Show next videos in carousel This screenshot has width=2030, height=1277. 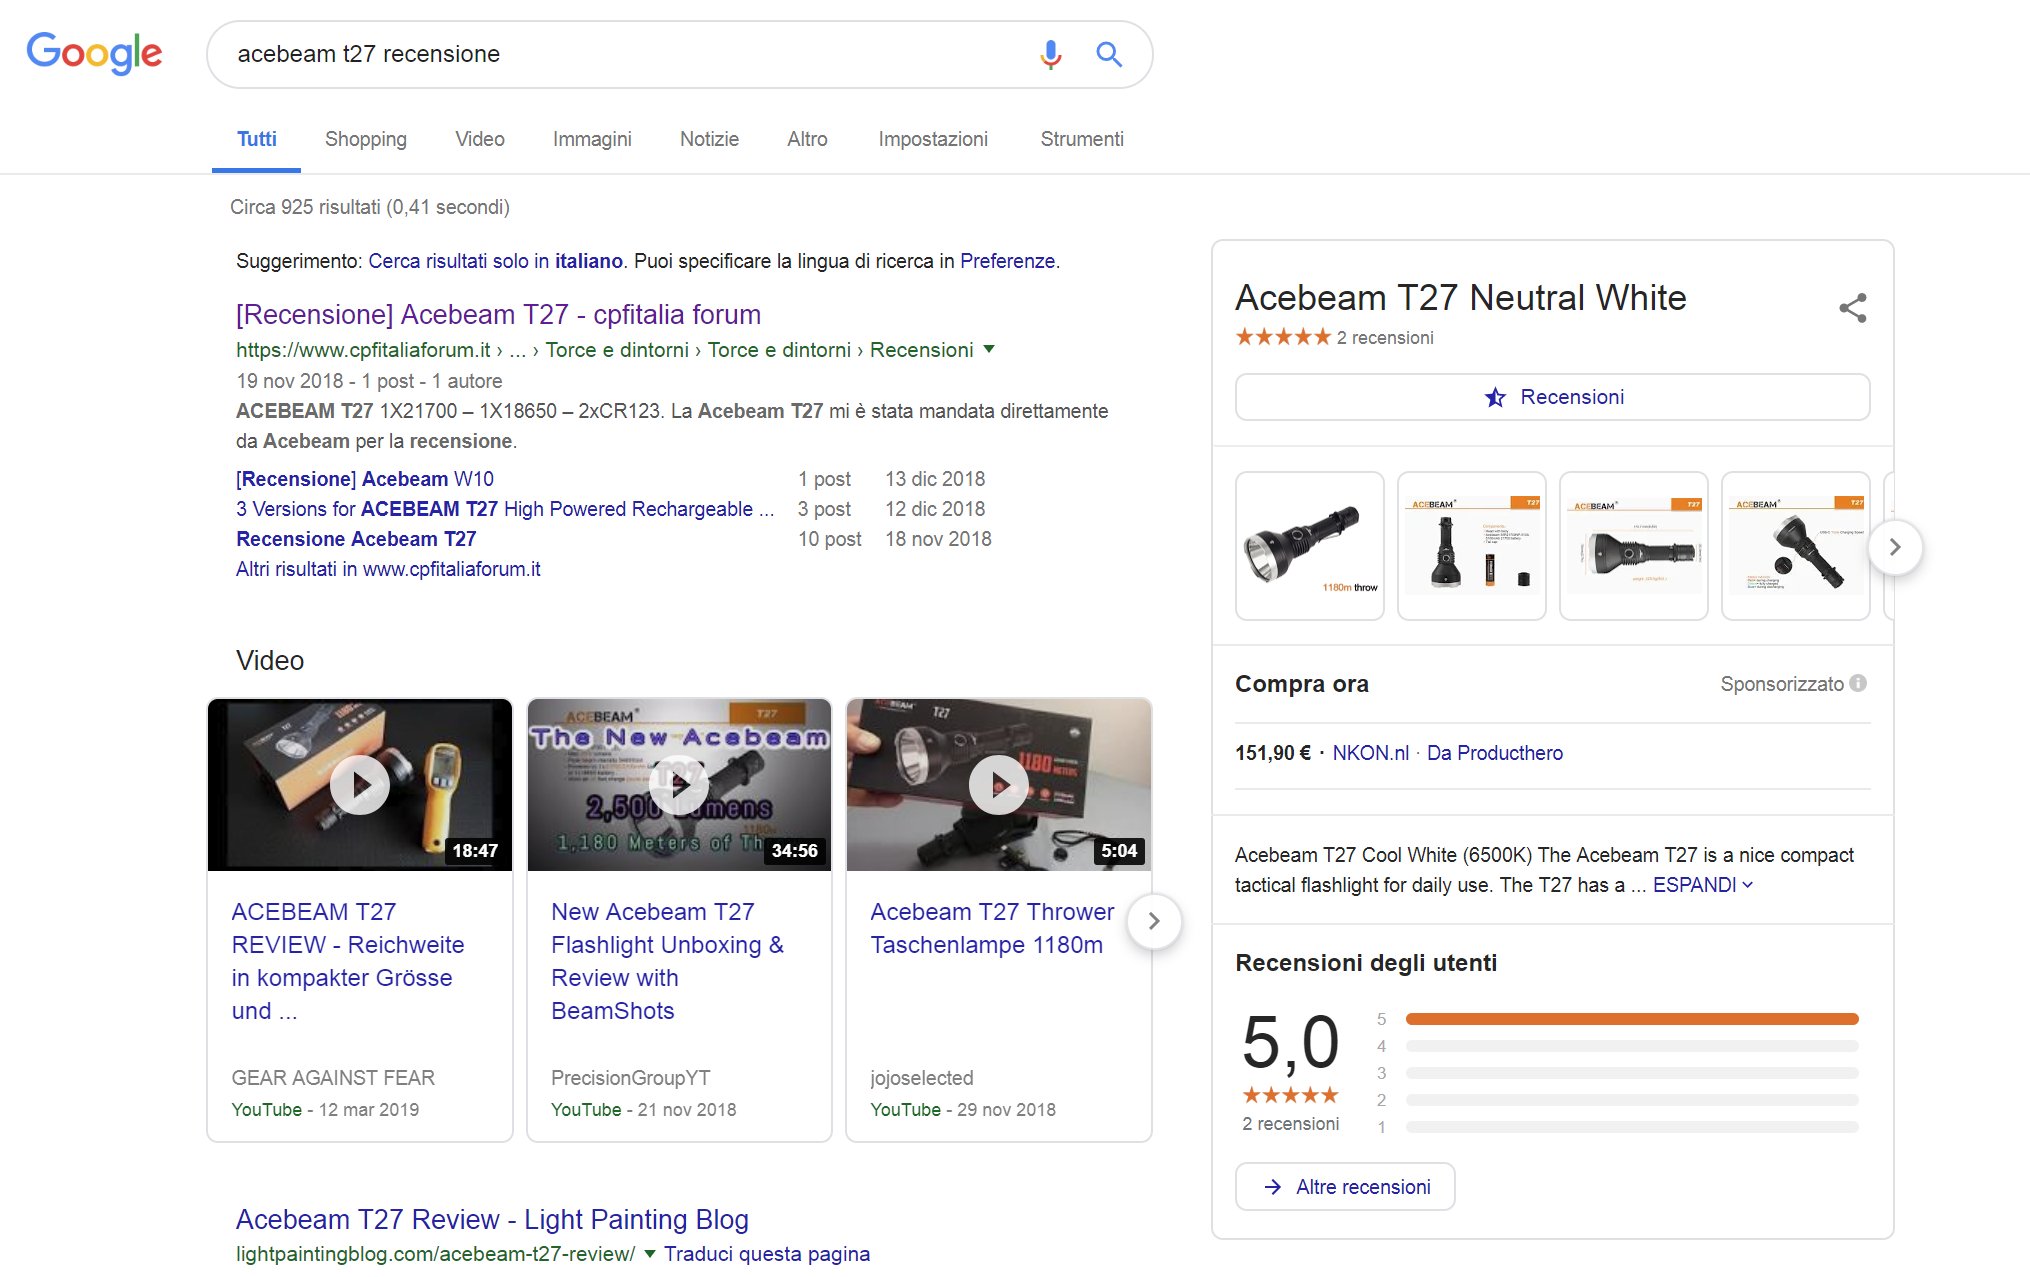tap(1154, 921)
